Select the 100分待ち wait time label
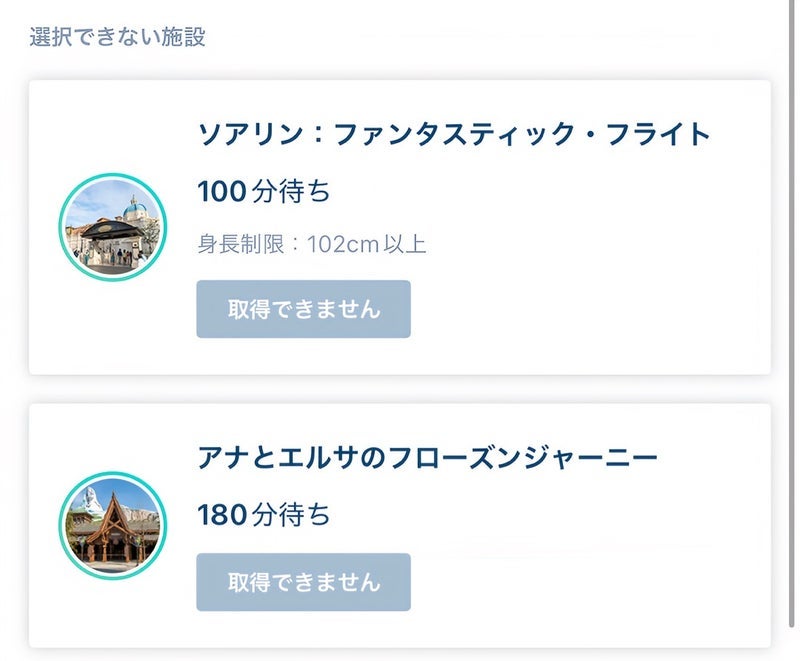 point(264,191)
